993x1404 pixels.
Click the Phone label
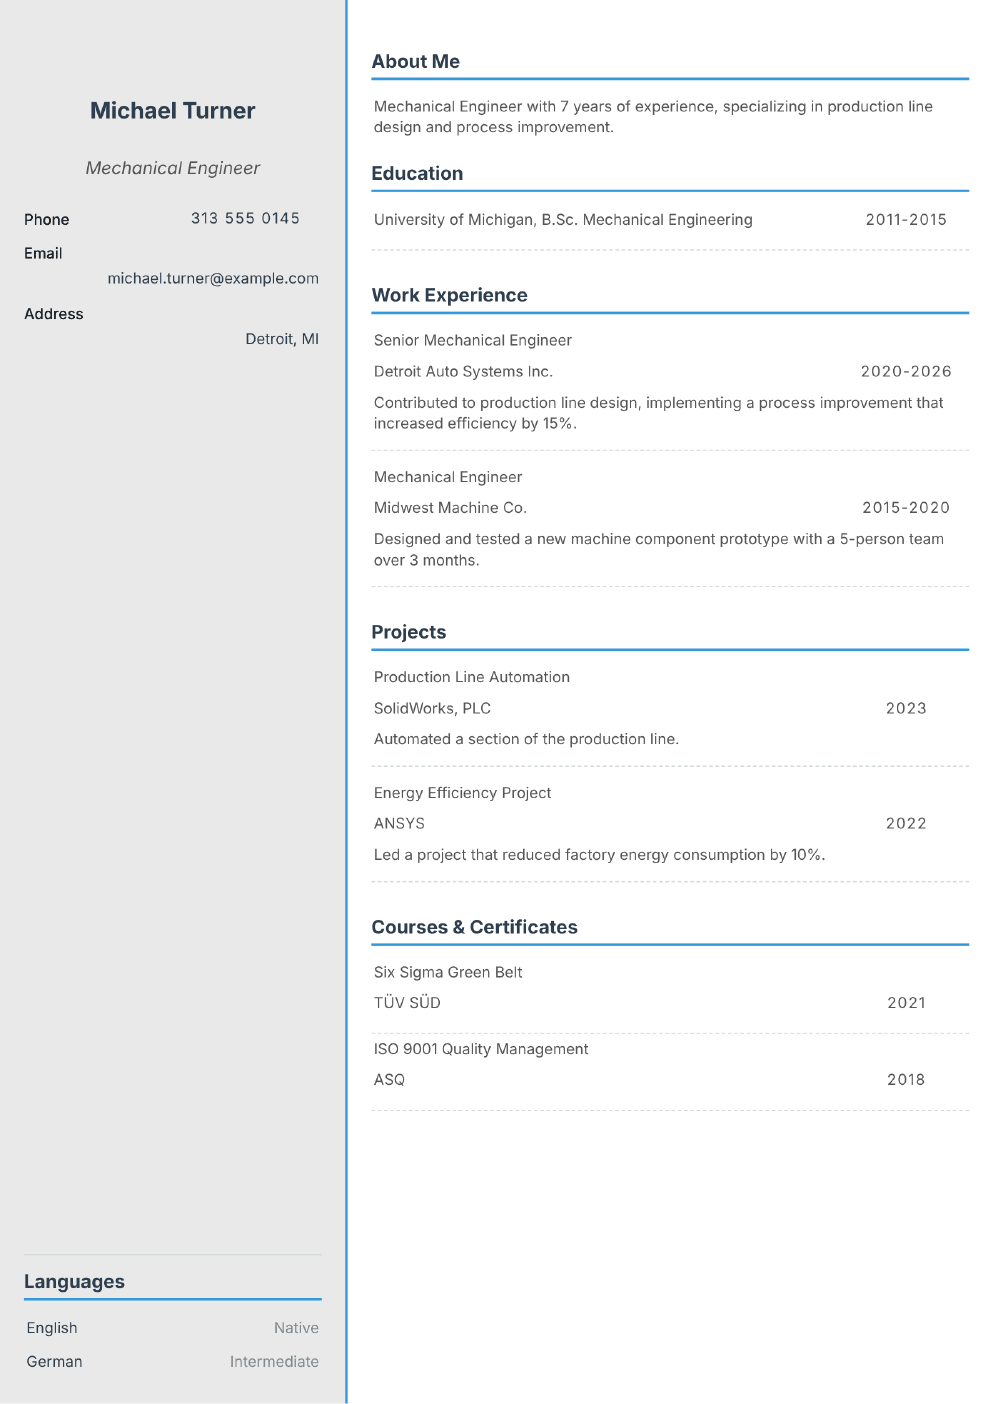(47, 219)
